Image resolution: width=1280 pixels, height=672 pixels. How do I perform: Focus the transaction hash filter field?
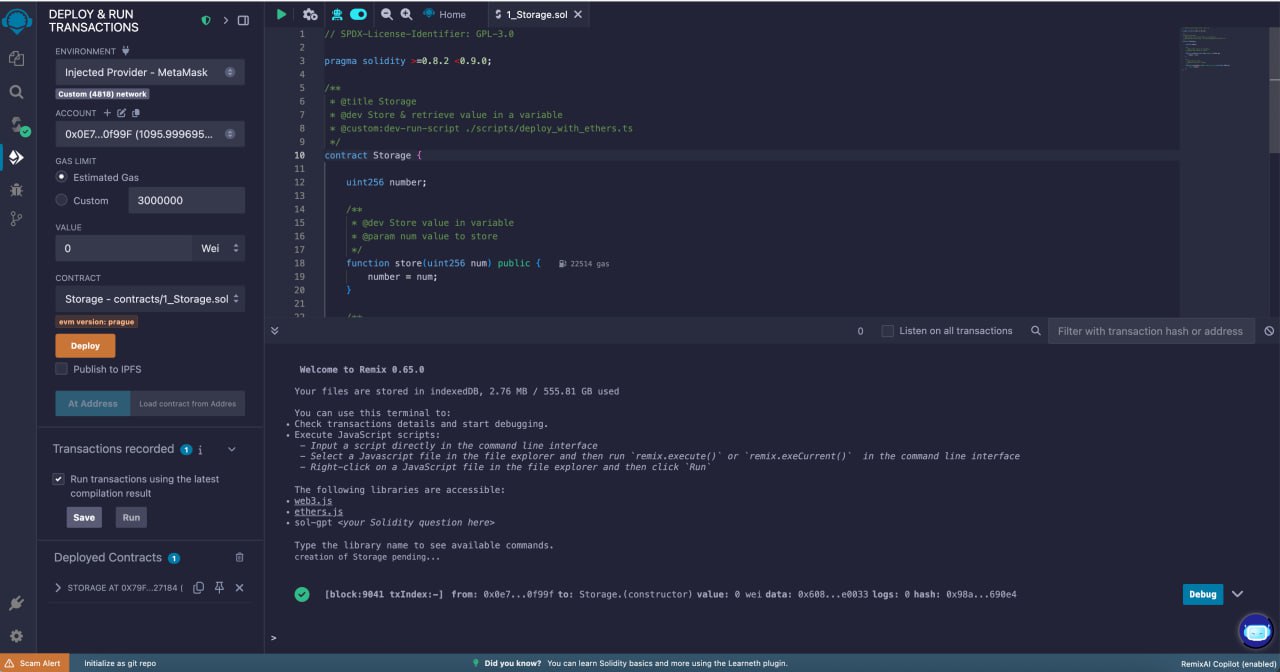(1150, 331)
